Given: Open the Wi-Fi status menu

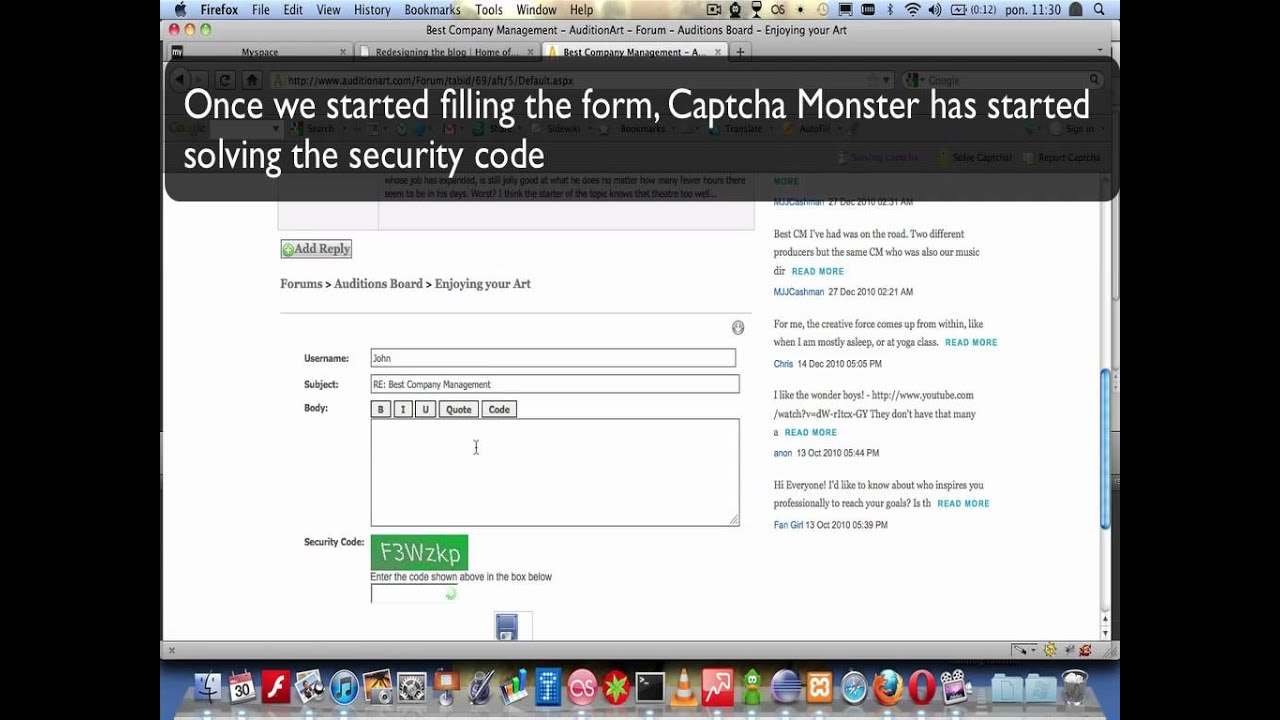Looking at the screenshot, I should tap(912, 10).
